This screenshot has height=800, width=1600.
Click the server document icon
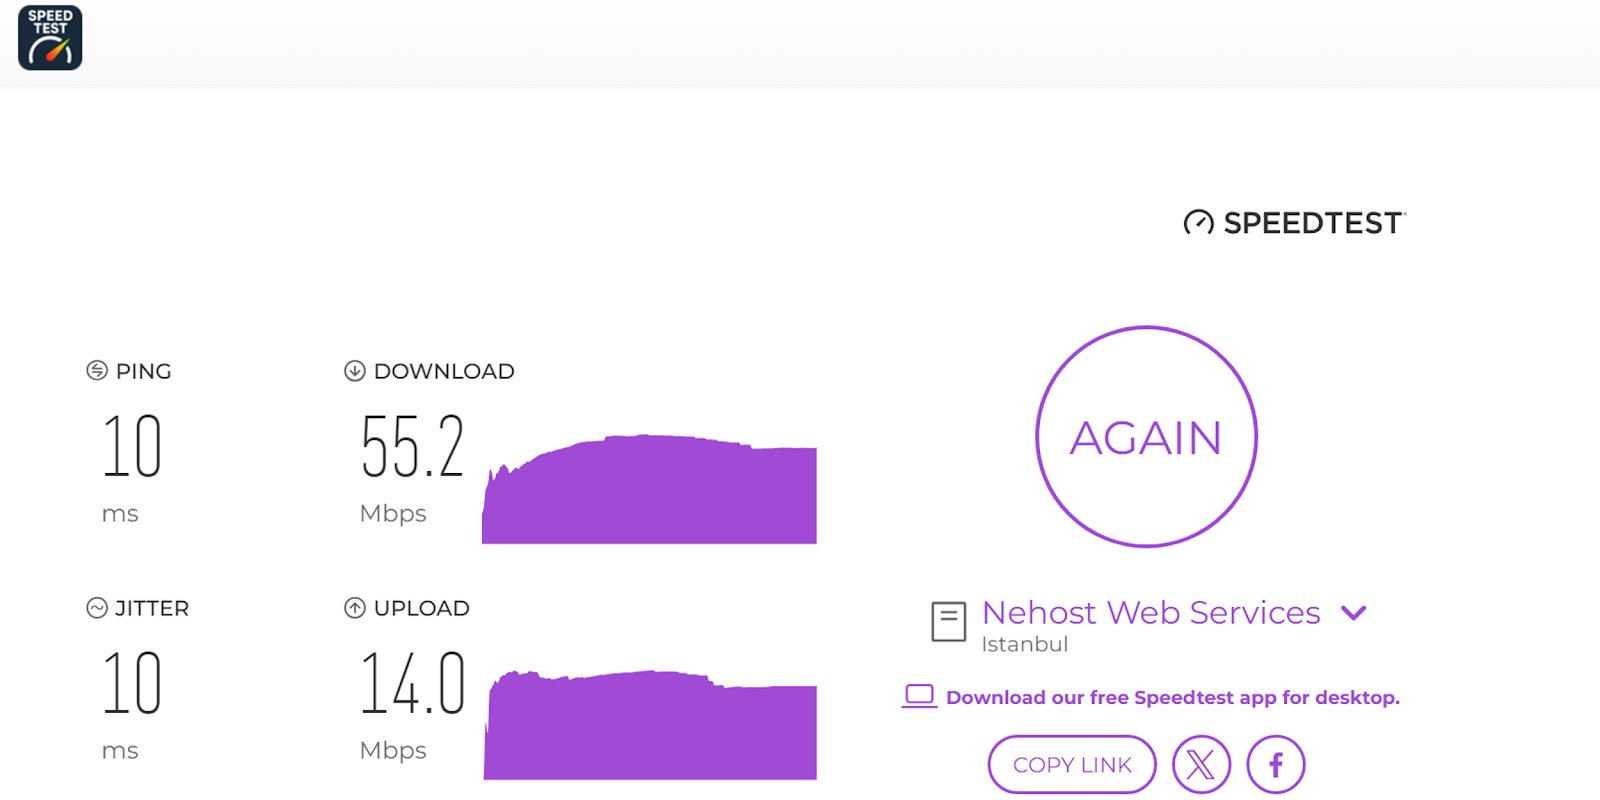948,621
